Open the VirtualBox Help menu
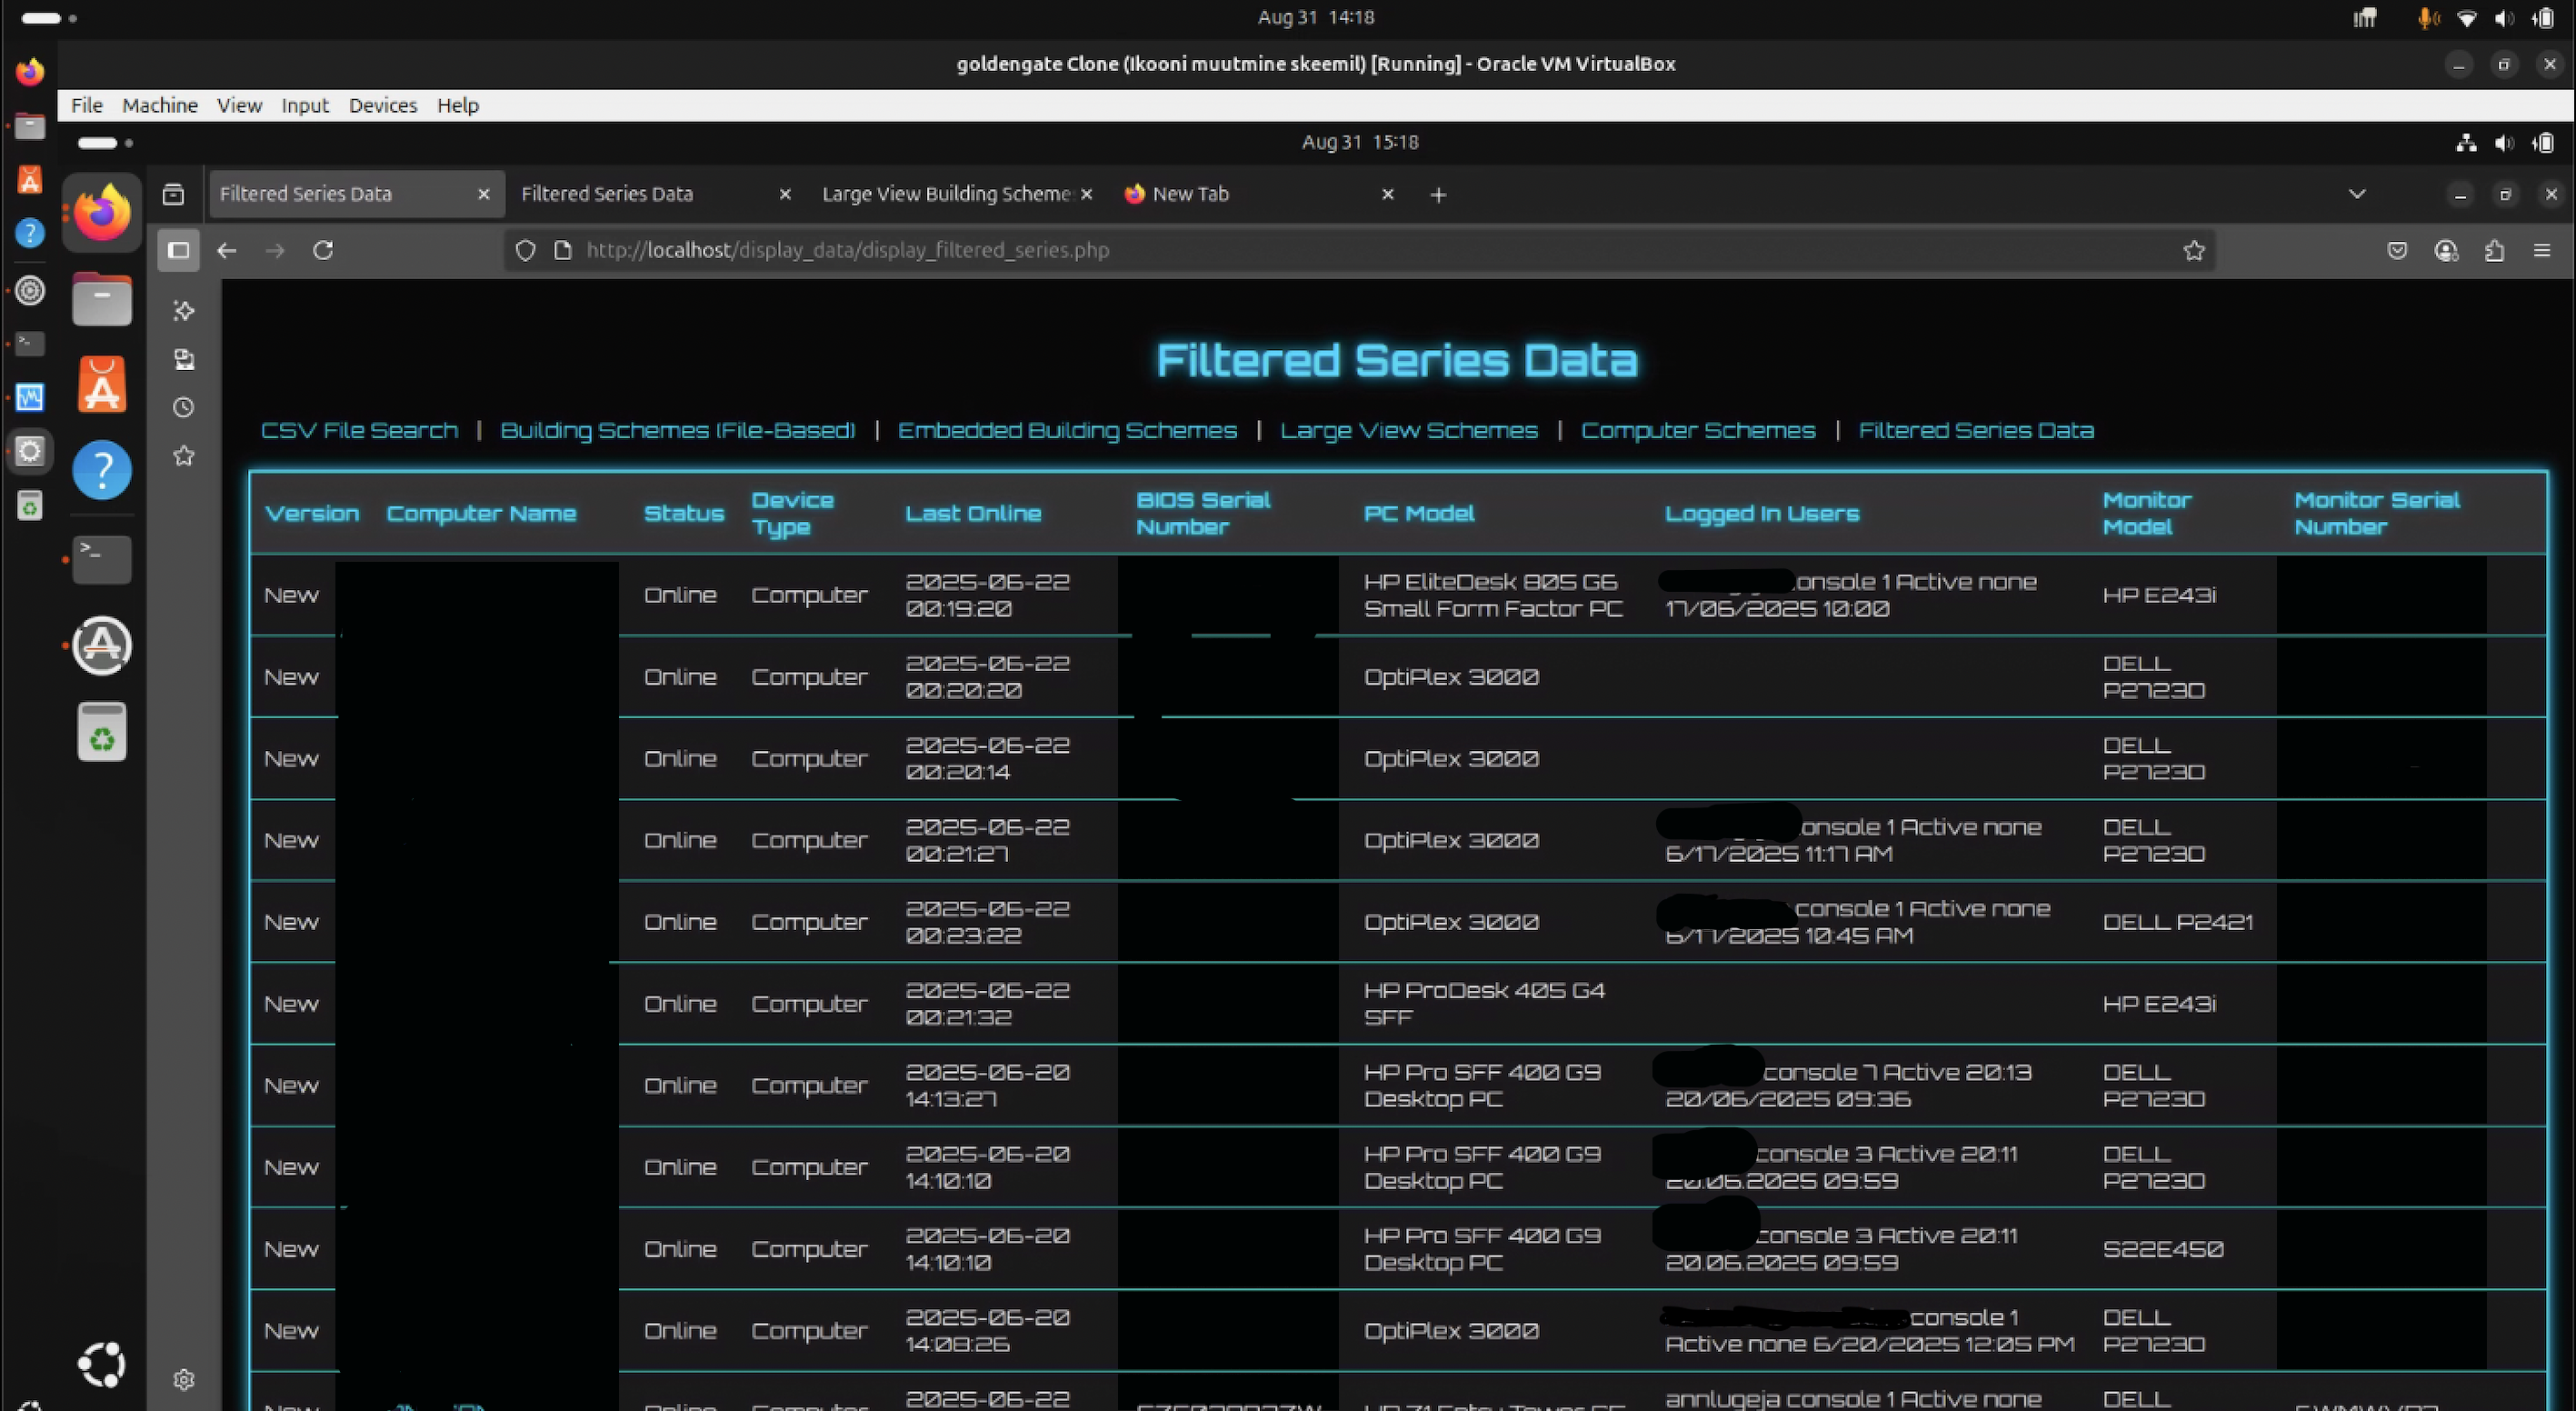Image resolution: width=2576 pixels, height=1411 pixels. (x=458, y=105)
